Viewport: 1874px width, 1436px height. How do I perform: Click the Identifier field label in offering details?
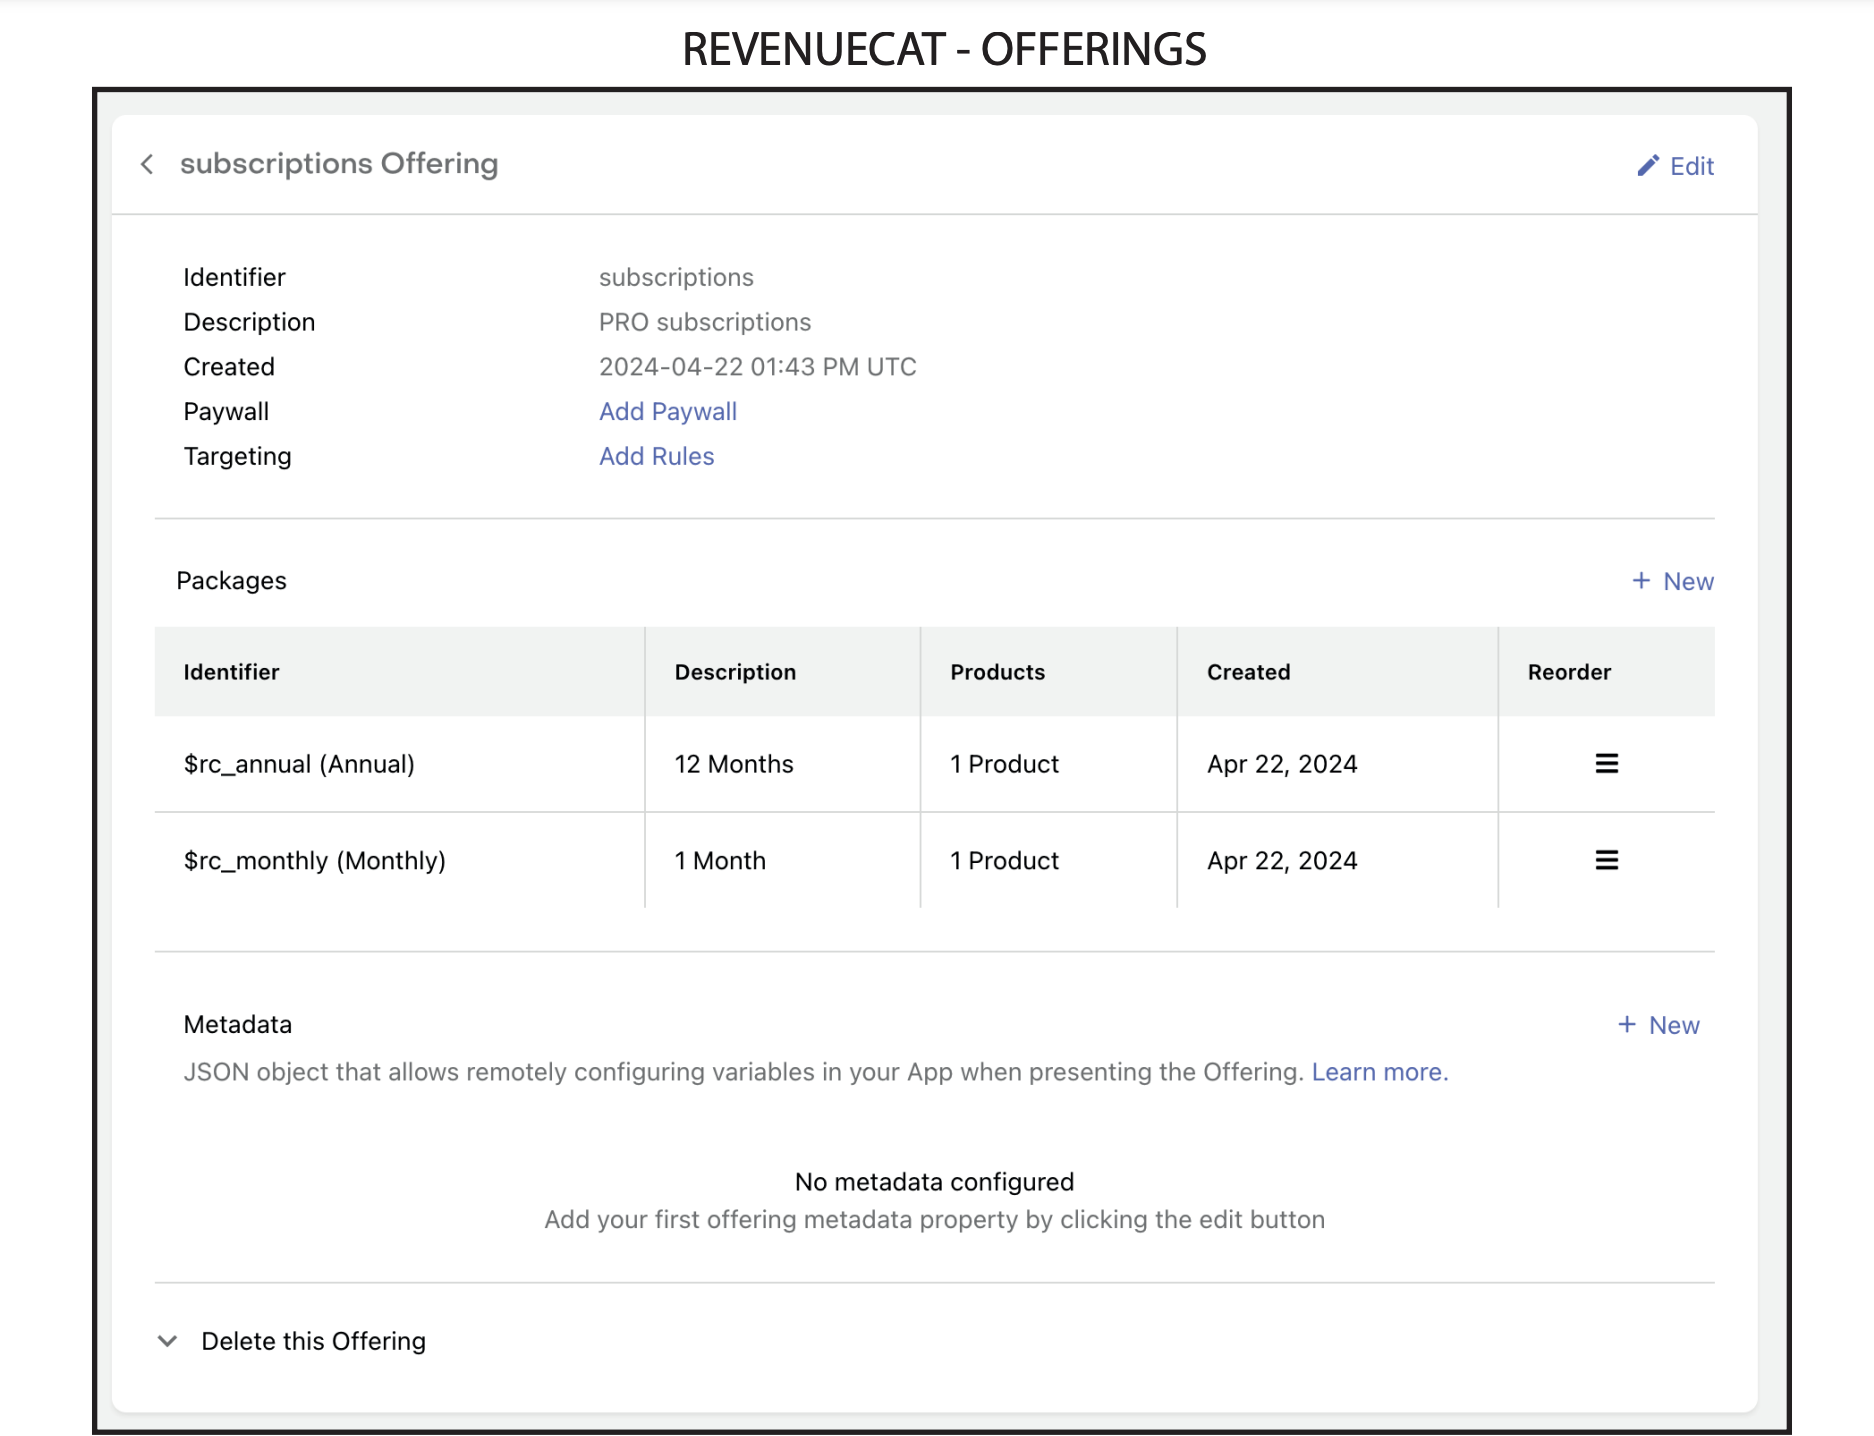pyautogui.click(x=234, y=278)
